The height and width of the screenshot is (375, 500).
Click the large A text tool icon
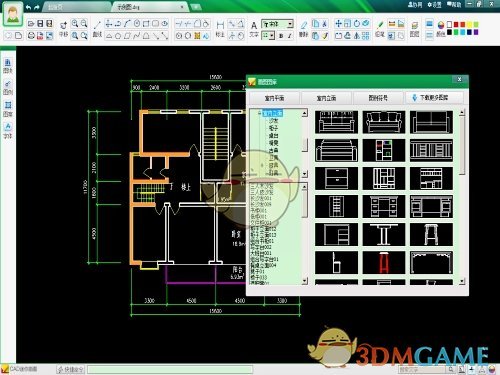click(254, 25)
